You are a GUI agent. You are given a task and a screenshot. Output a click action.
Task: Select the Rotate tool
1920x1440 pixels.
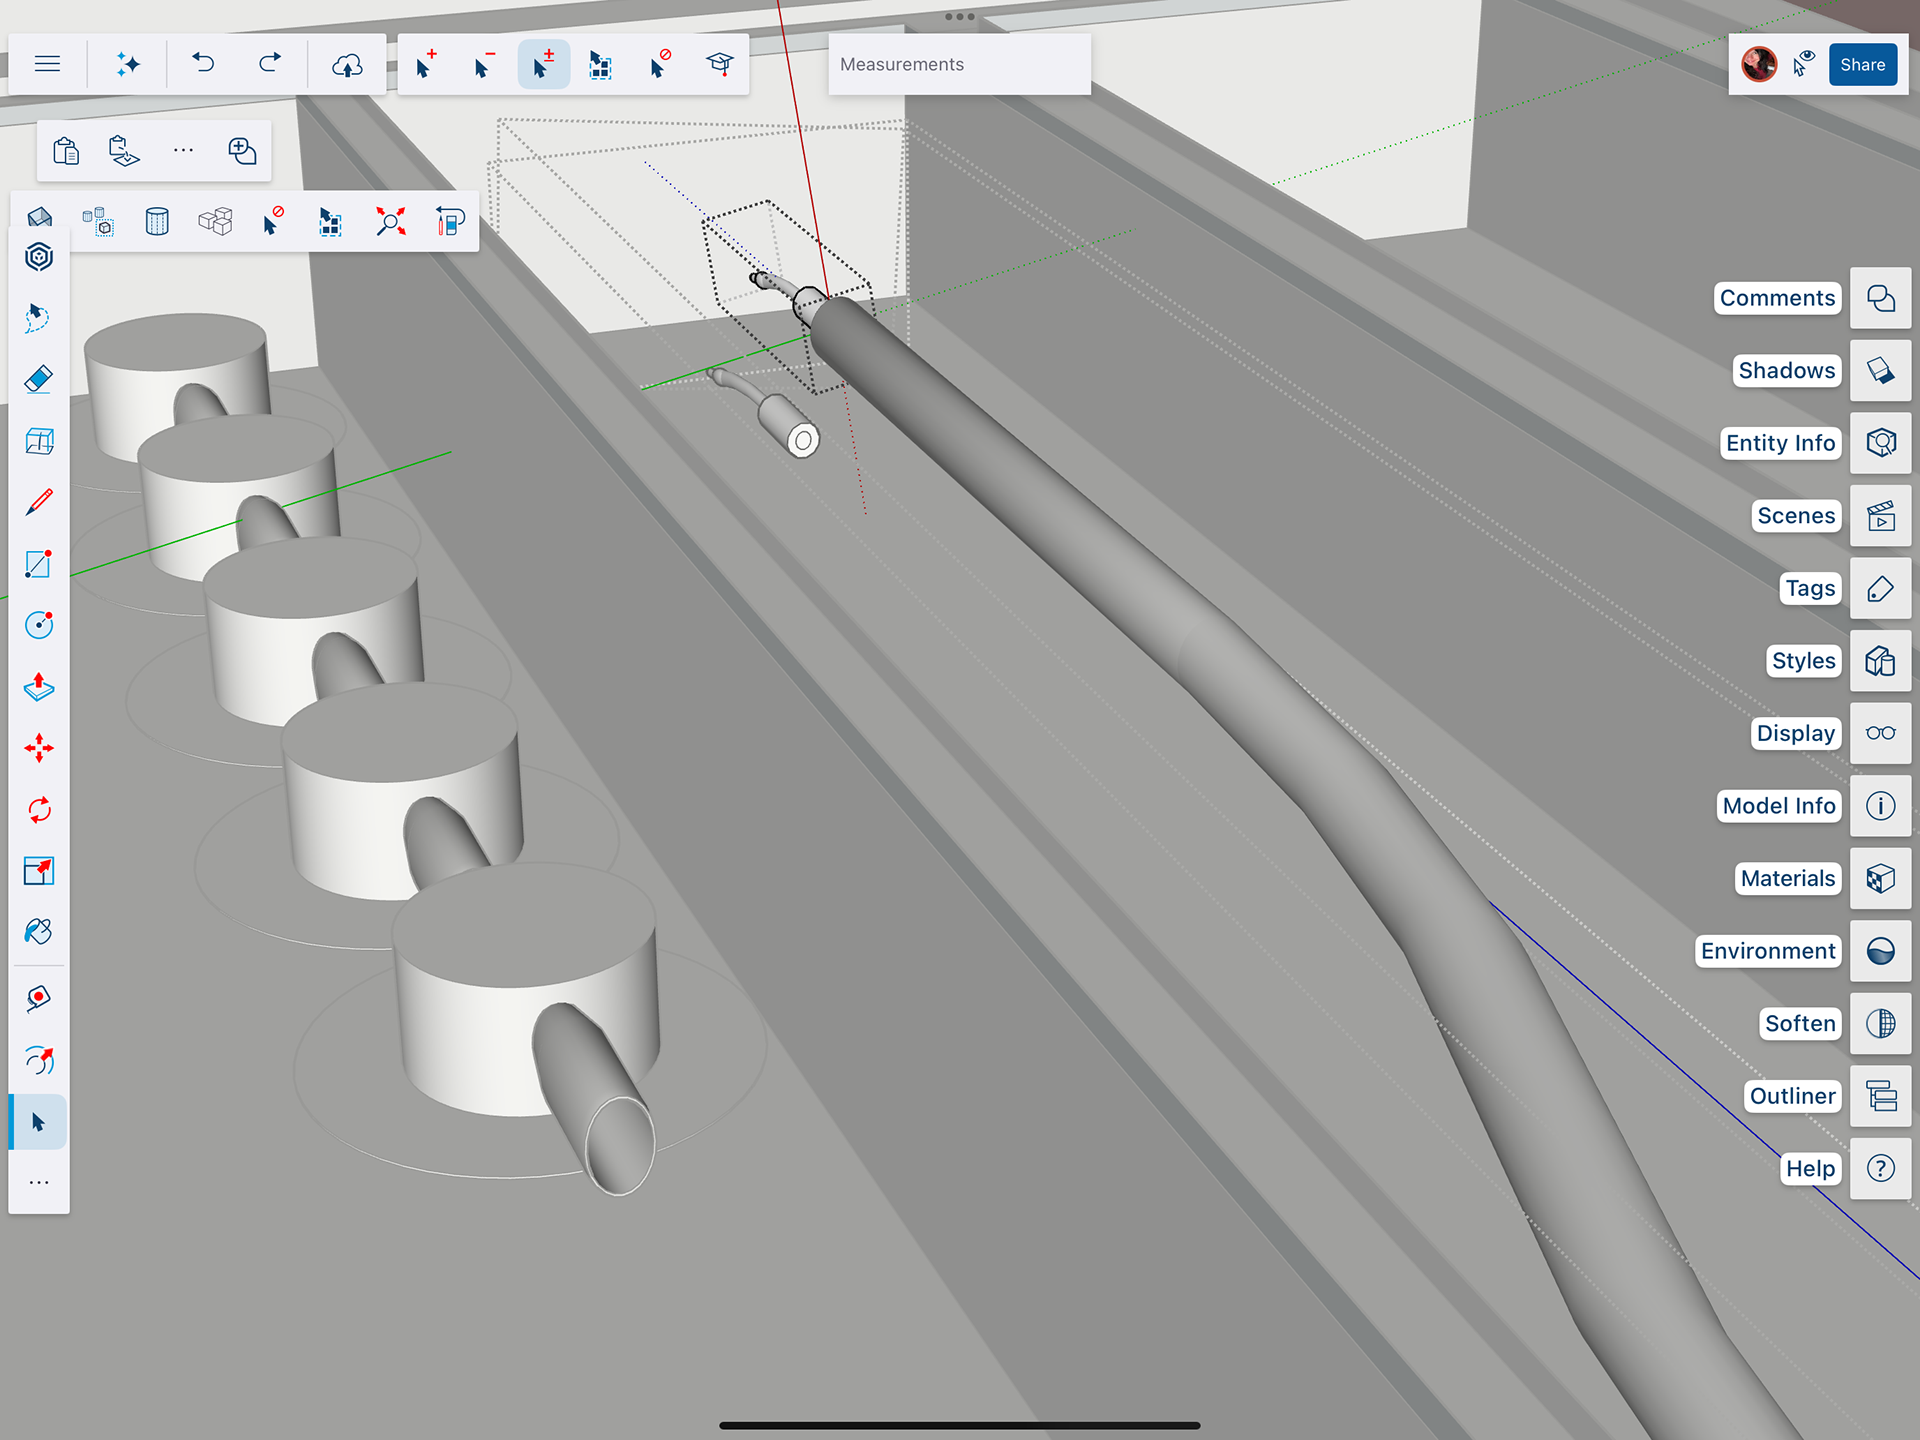pyautogui.click(x=38, y=809)
